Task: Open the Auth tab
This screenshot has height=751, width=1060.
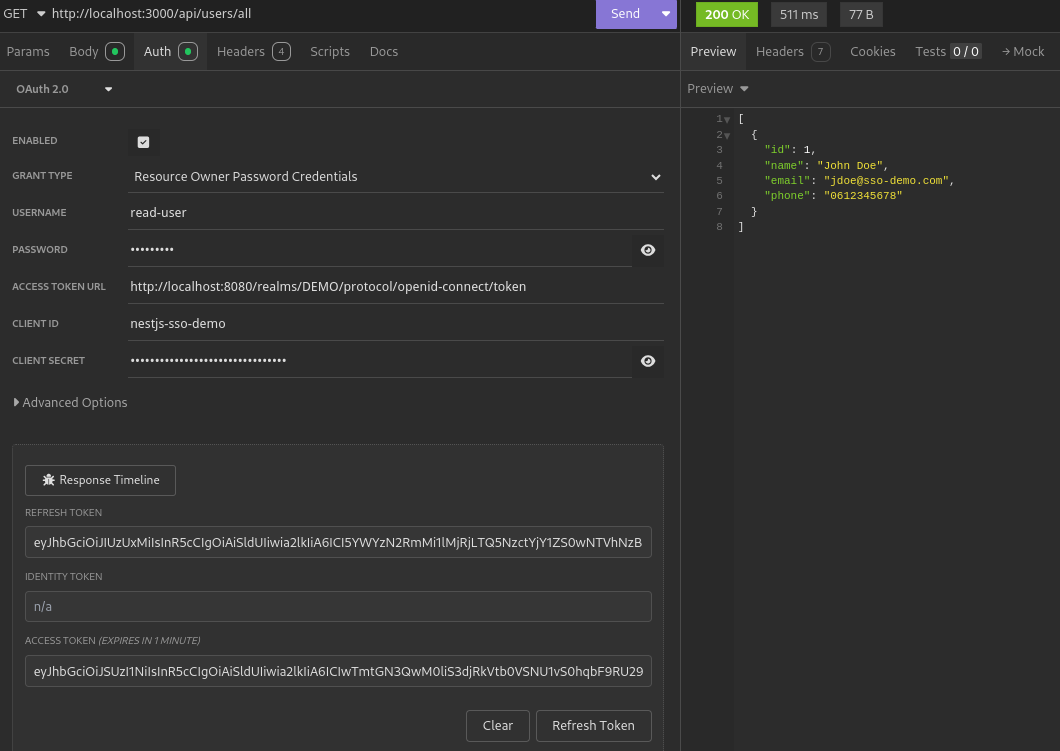Action: tap(170, 51)
